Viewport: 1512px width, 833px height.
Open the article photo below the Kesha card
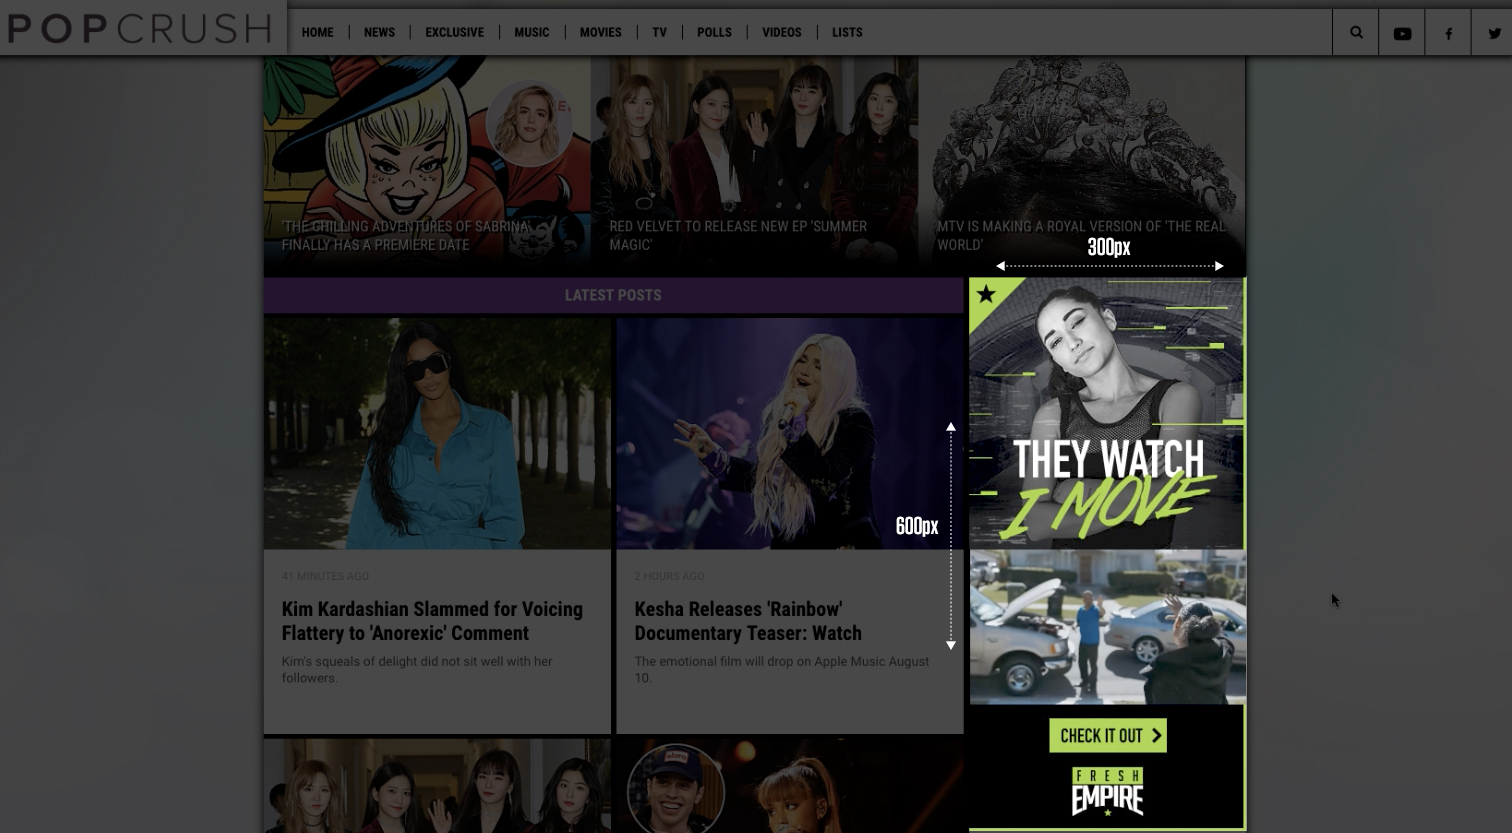[x=790, y=785]
